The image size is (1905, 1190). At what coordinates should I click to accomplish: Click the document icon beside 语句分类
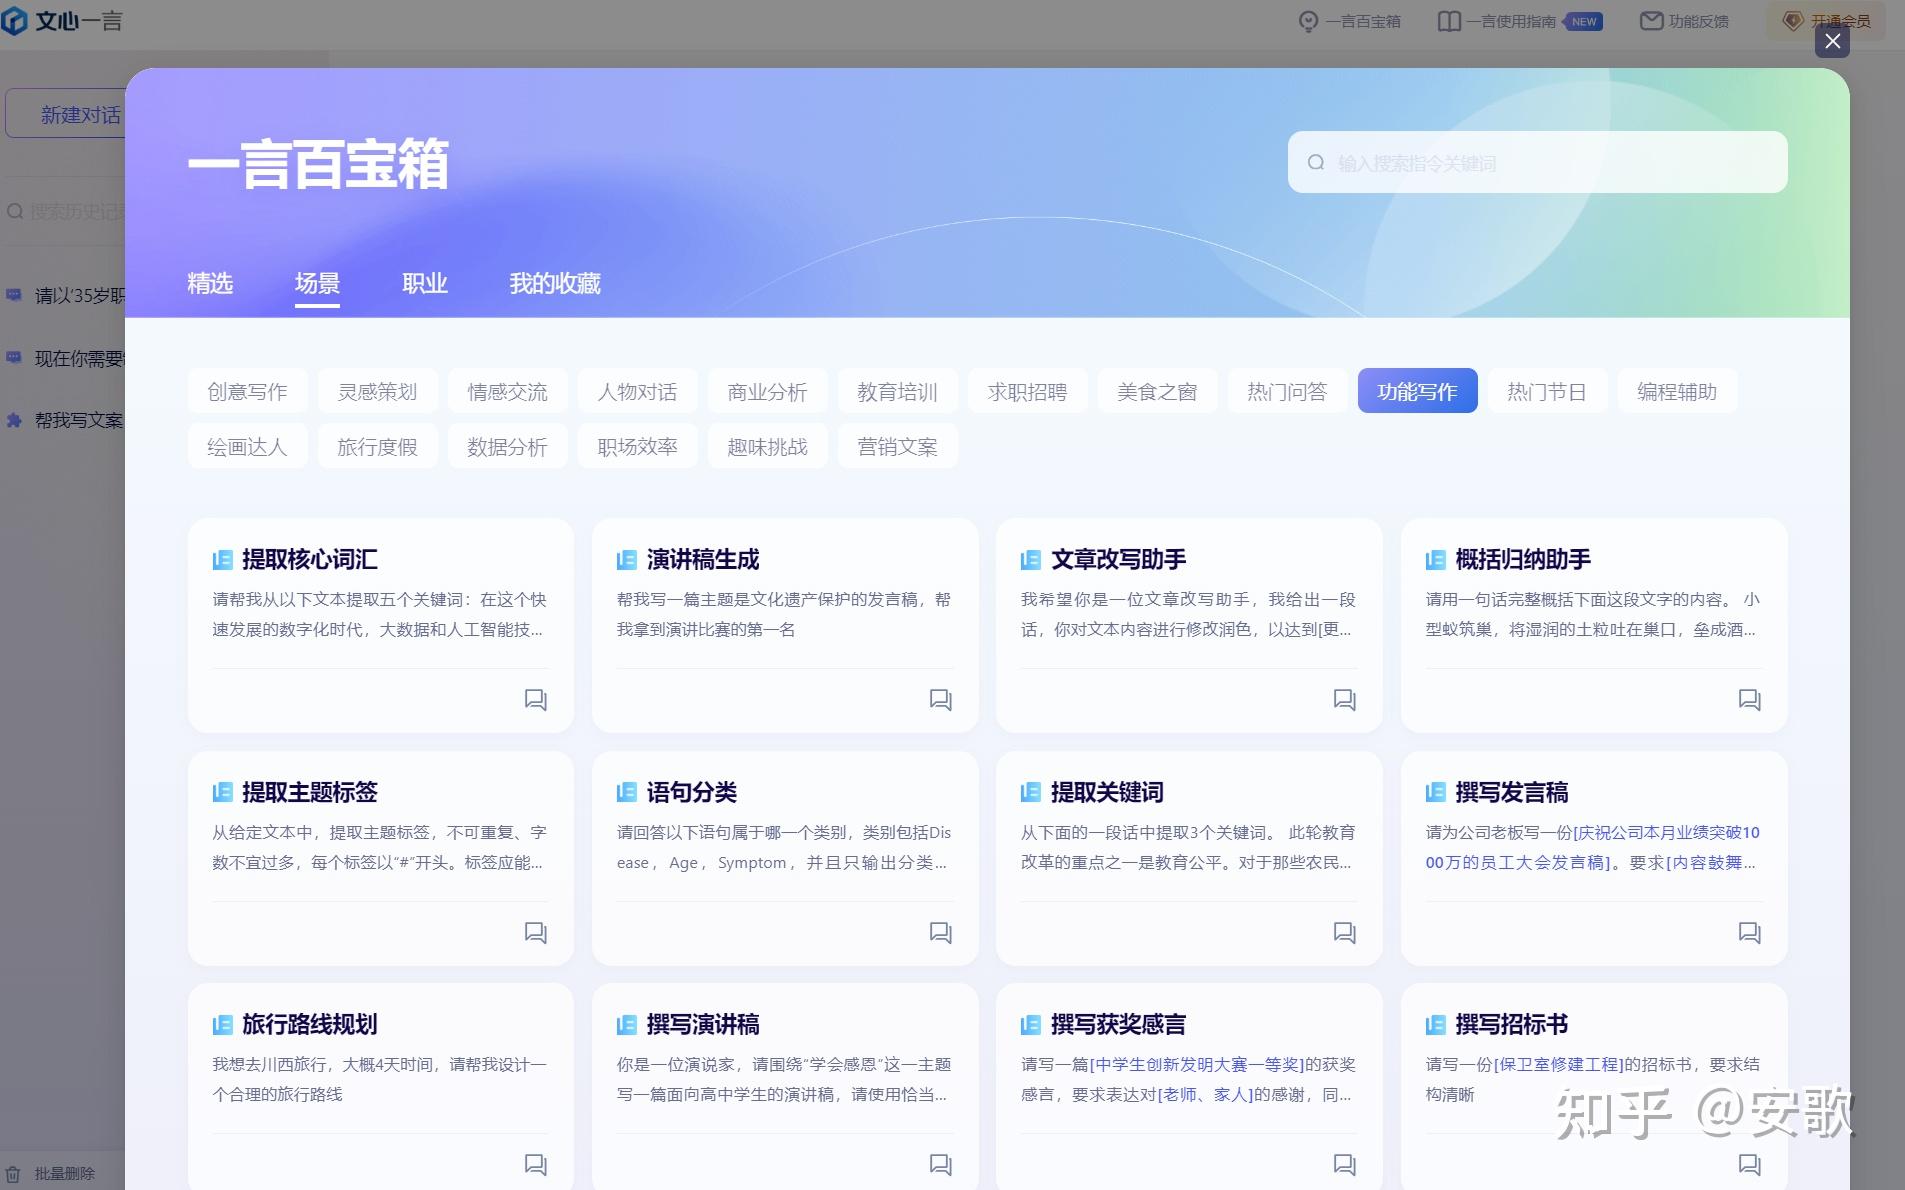(x=627, y=793)
